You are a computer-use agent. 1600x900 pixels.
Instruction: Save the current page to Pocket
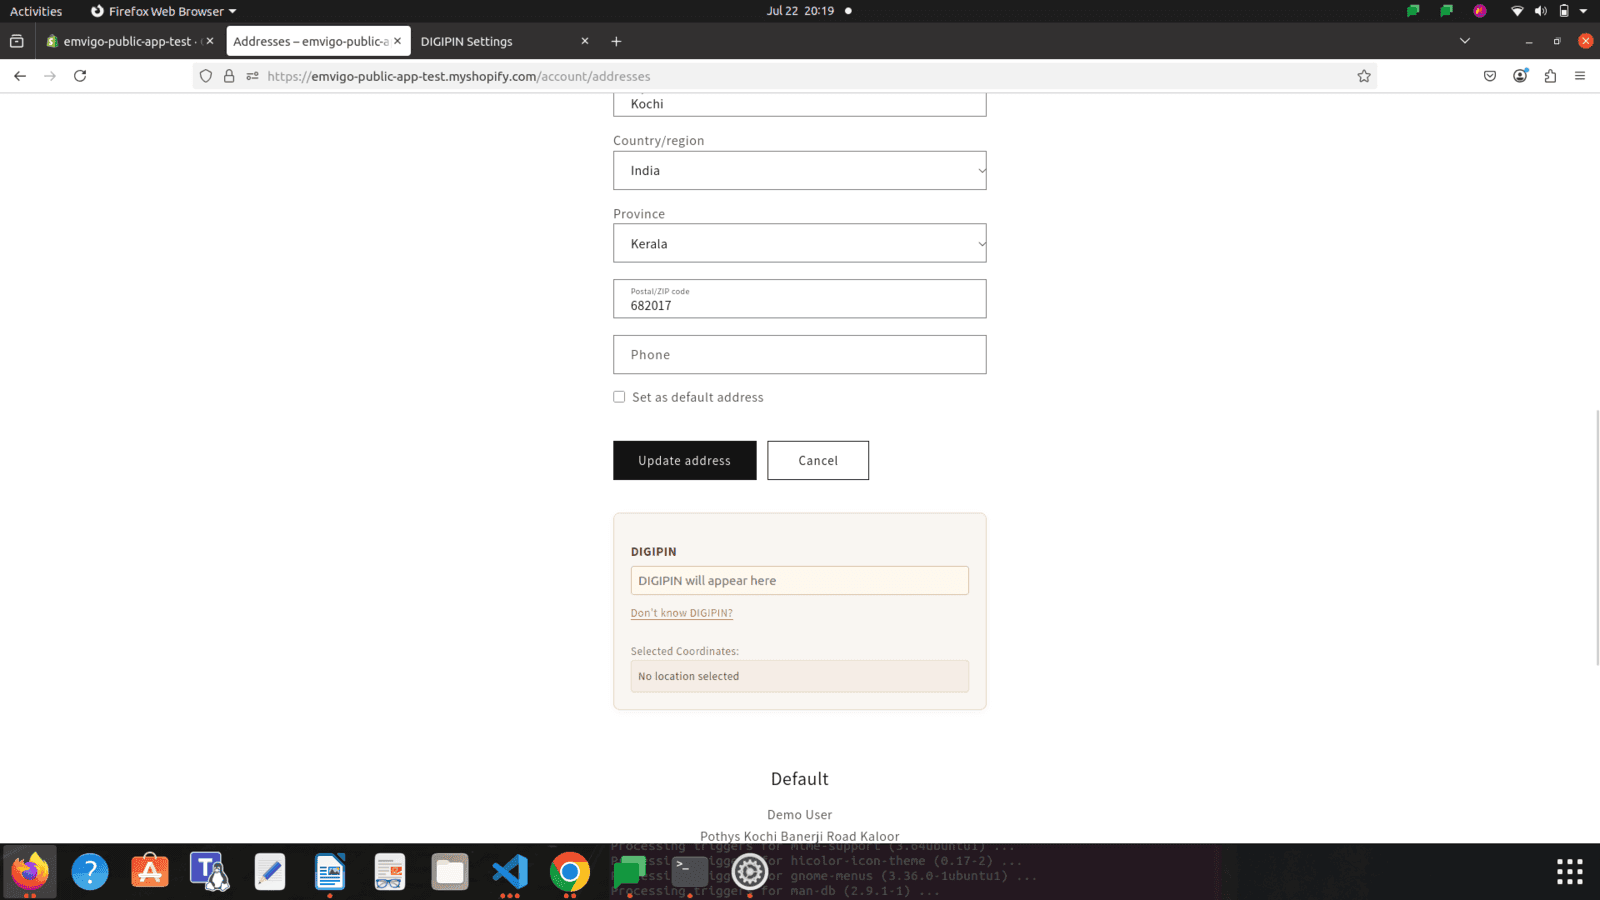click(1489, 75)
